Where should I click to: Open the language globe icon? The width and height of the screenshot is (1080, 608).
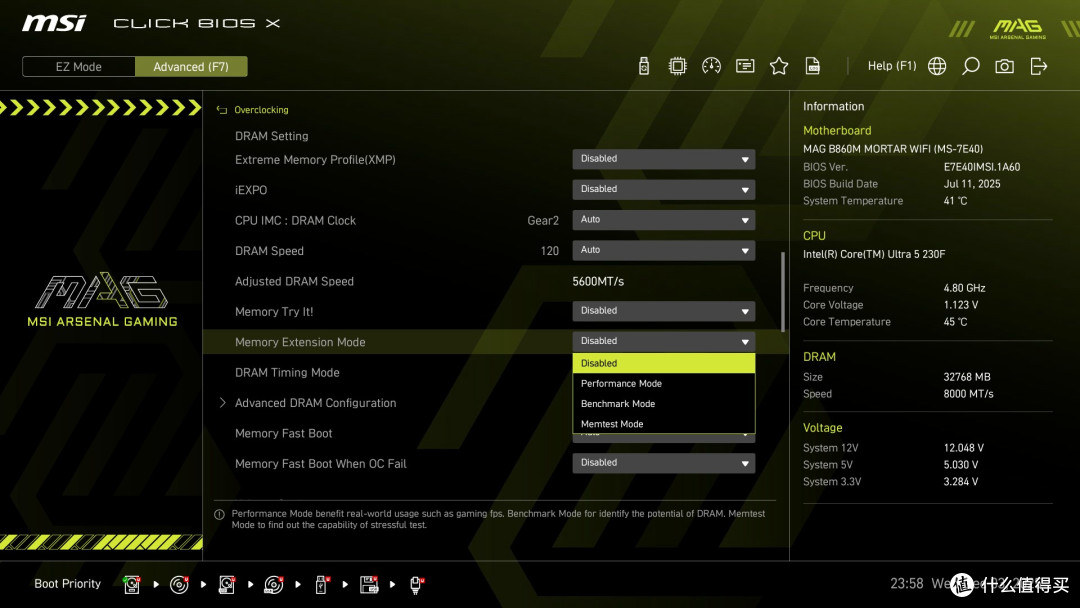tap(937, 66)
